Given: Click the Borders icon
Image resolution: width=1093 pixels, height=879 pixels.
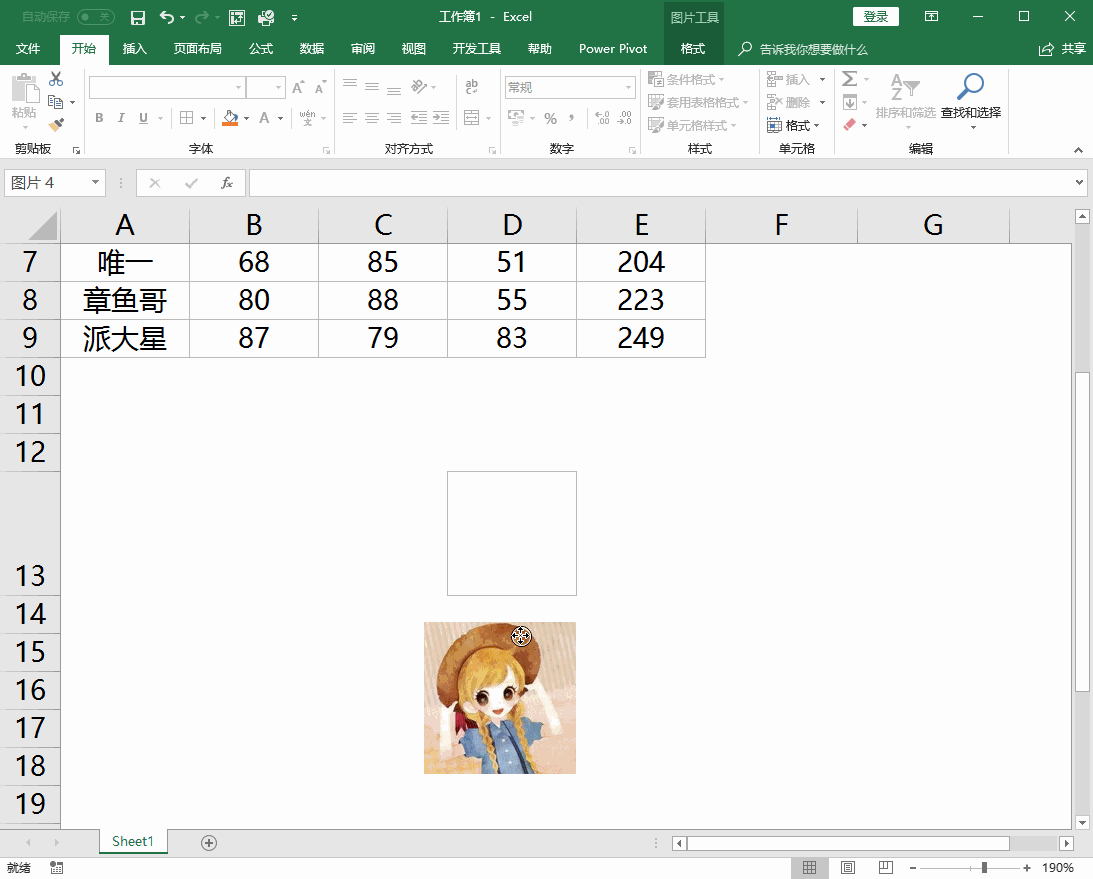Looking at the screenshot, I should point(186,118).
